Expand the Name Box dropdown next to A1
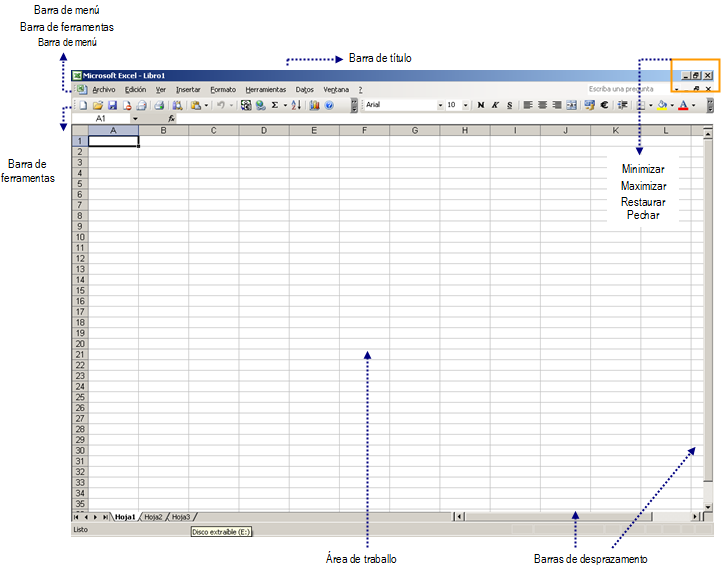Viewport: 724px width, 568px height. [x=135, y=118]
